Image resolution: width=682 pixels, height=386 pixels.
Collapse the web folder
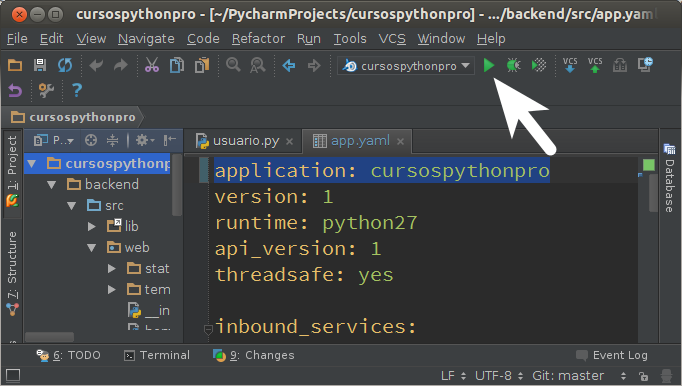tap(91, 248)
